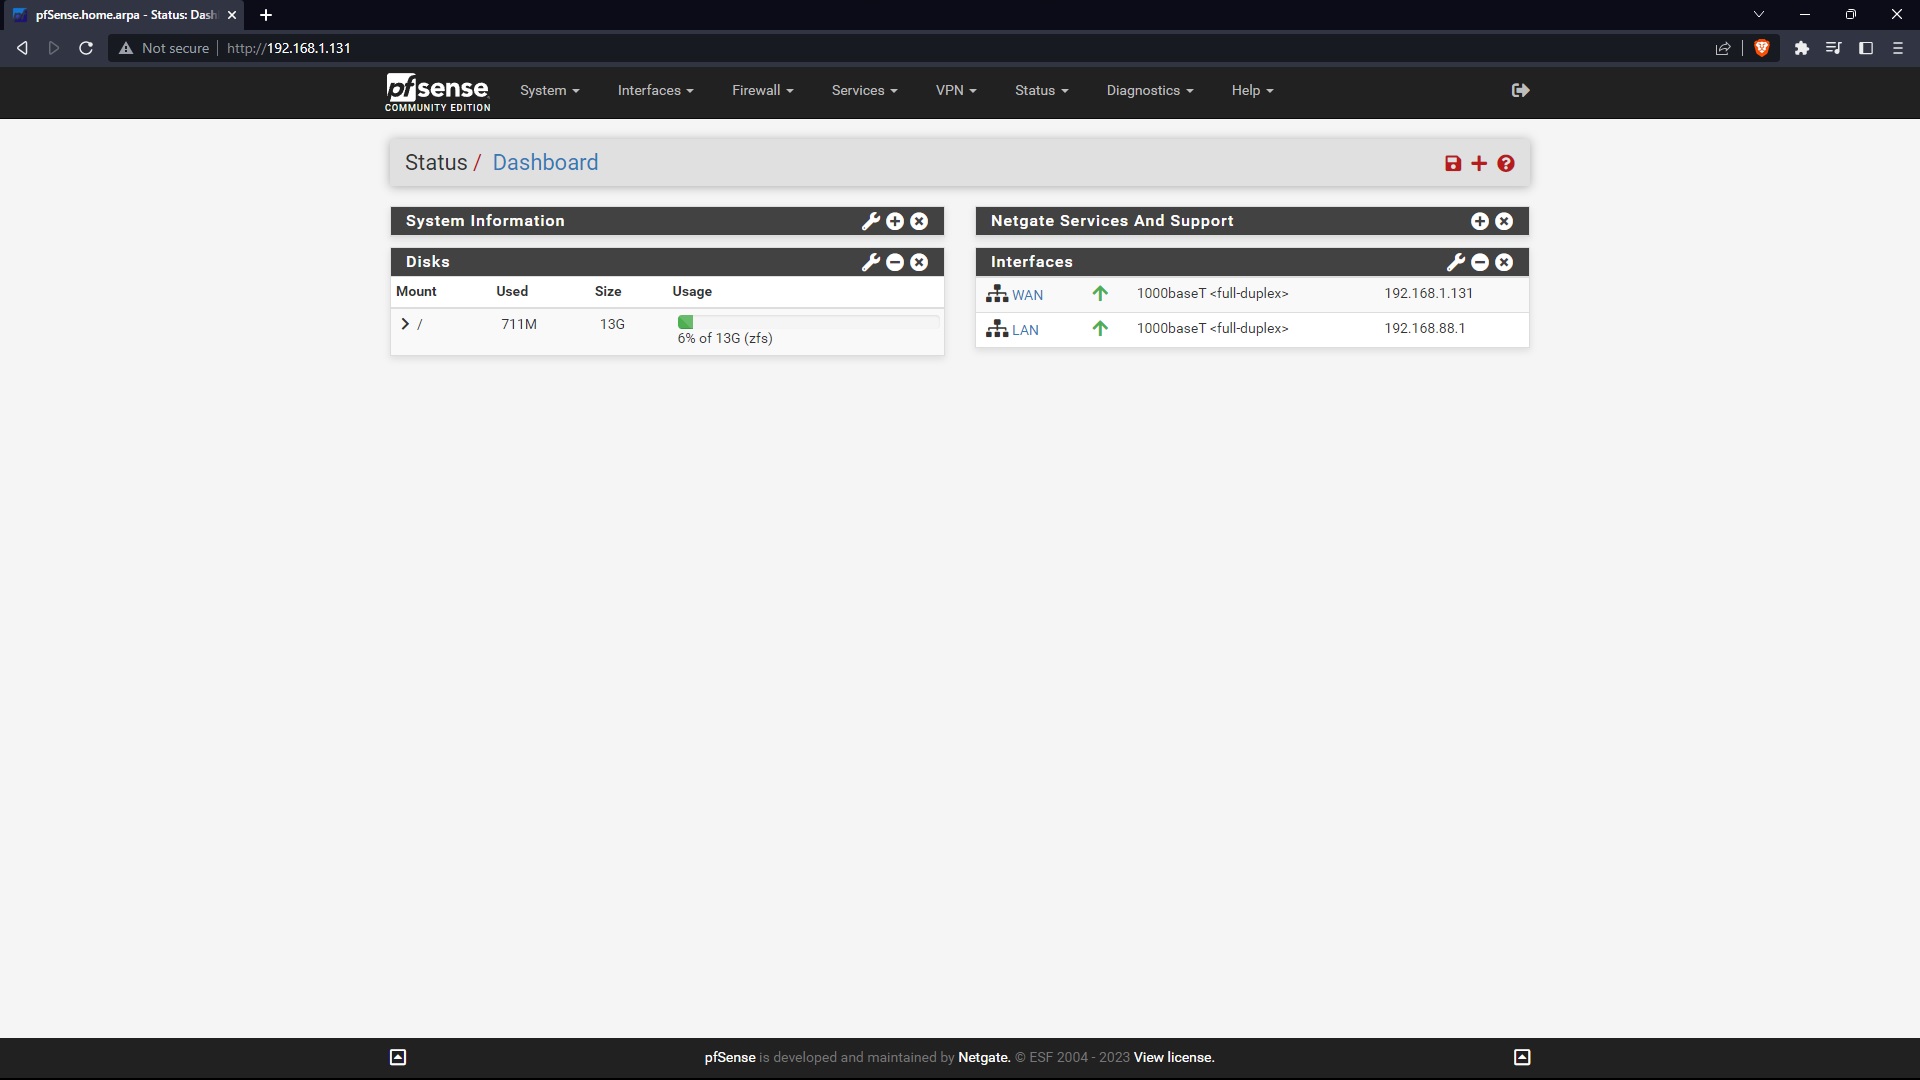1920x1080 pixels.
Task: Click the pfSense Community Edition logo
Action: (437, 92)
